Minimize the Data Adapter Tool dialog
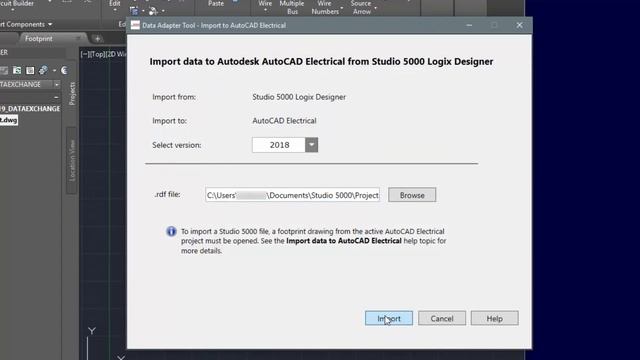Viewport: 640px width, 360px height. (469, 25)
